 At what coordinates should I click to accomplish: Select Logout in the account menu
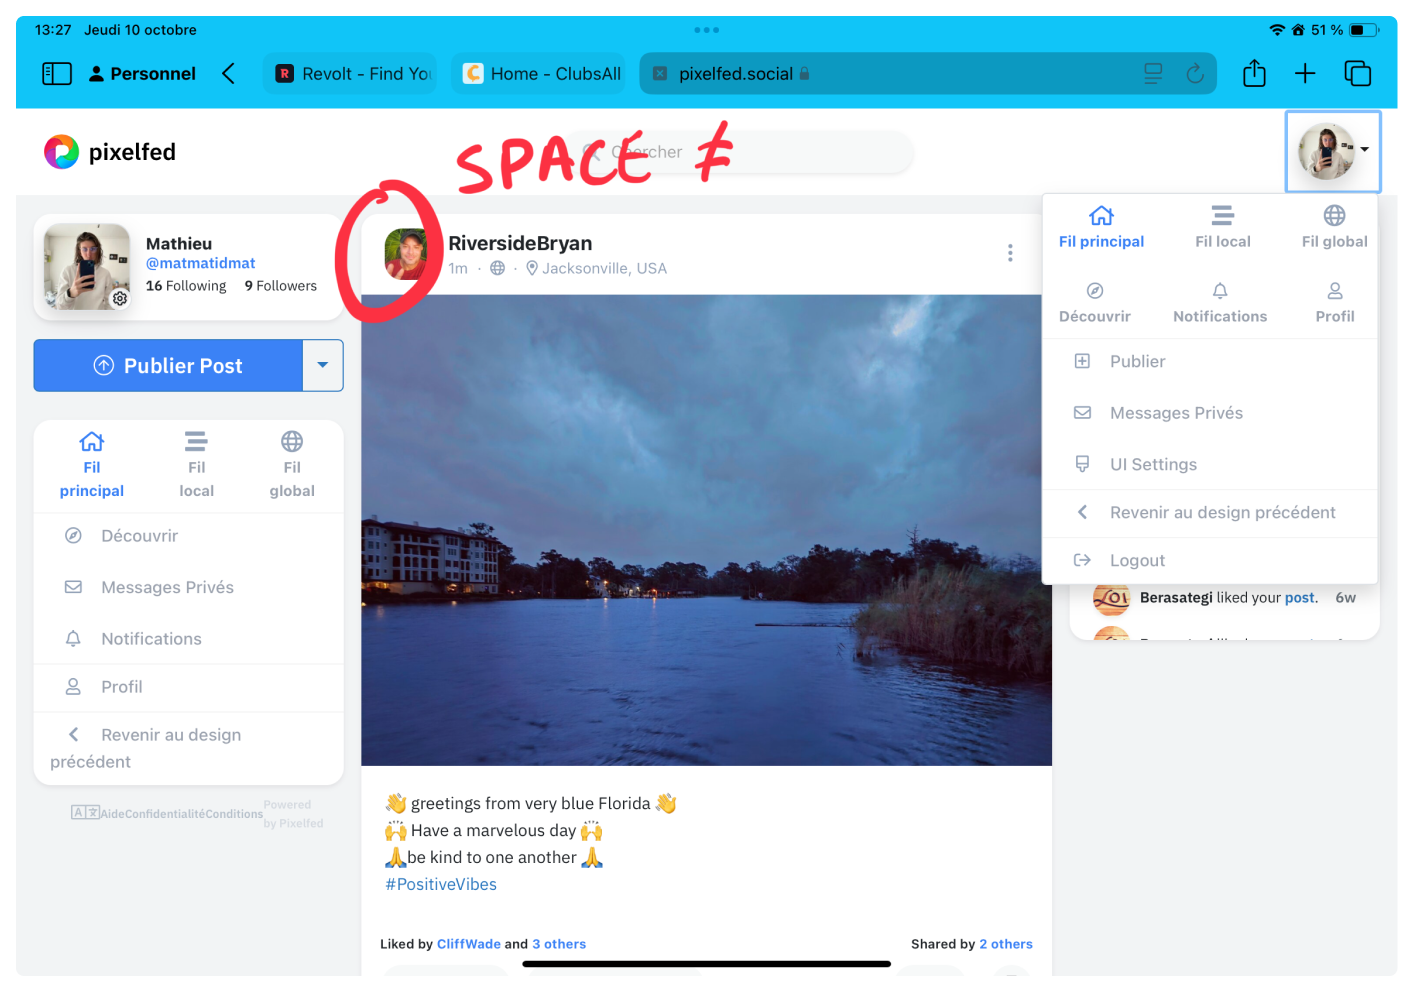1137,561
